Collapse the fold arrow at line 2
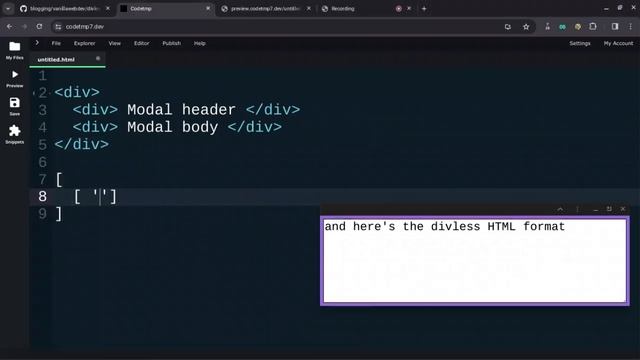Screen dimensions: 640x360 tap(34, 93)
